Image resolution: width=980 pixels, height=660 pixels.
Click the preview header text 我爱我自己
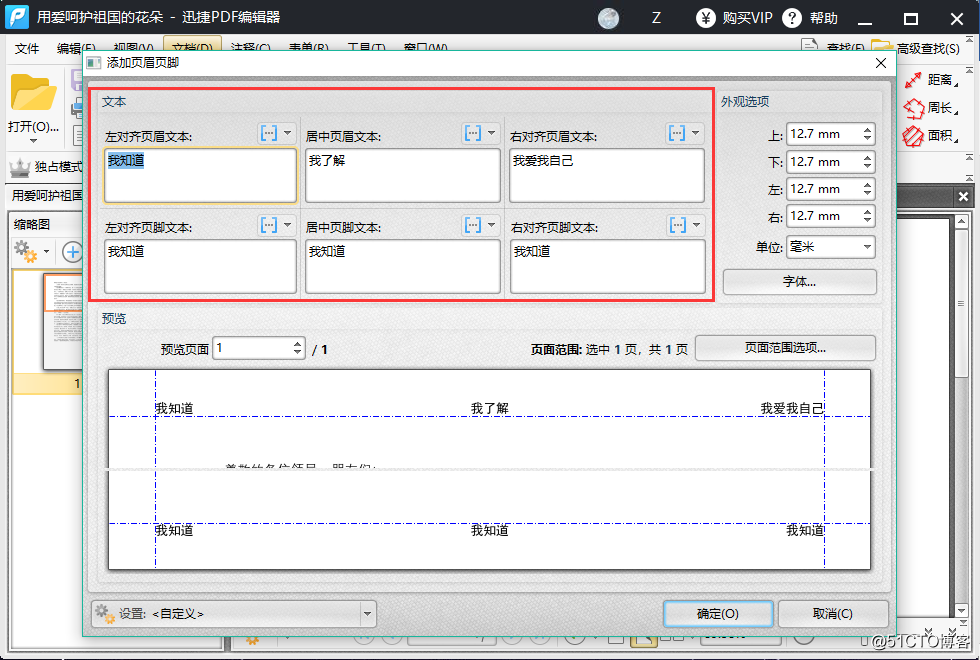tap(792, 408)
